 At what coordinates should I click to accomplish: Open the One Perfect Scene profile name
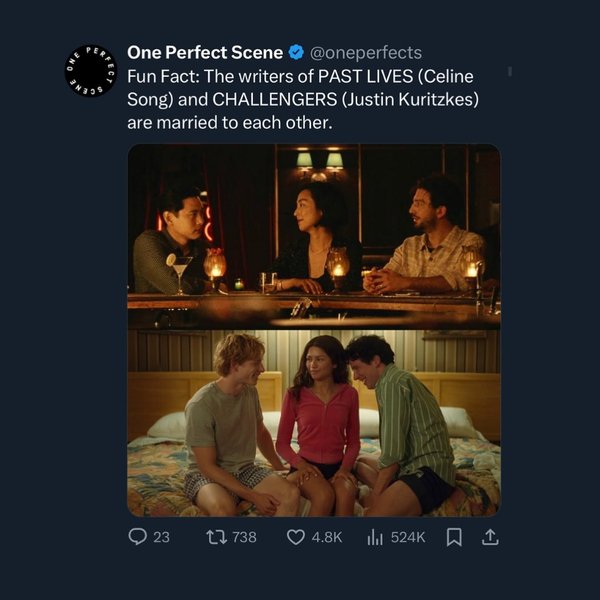pos(204,52)
